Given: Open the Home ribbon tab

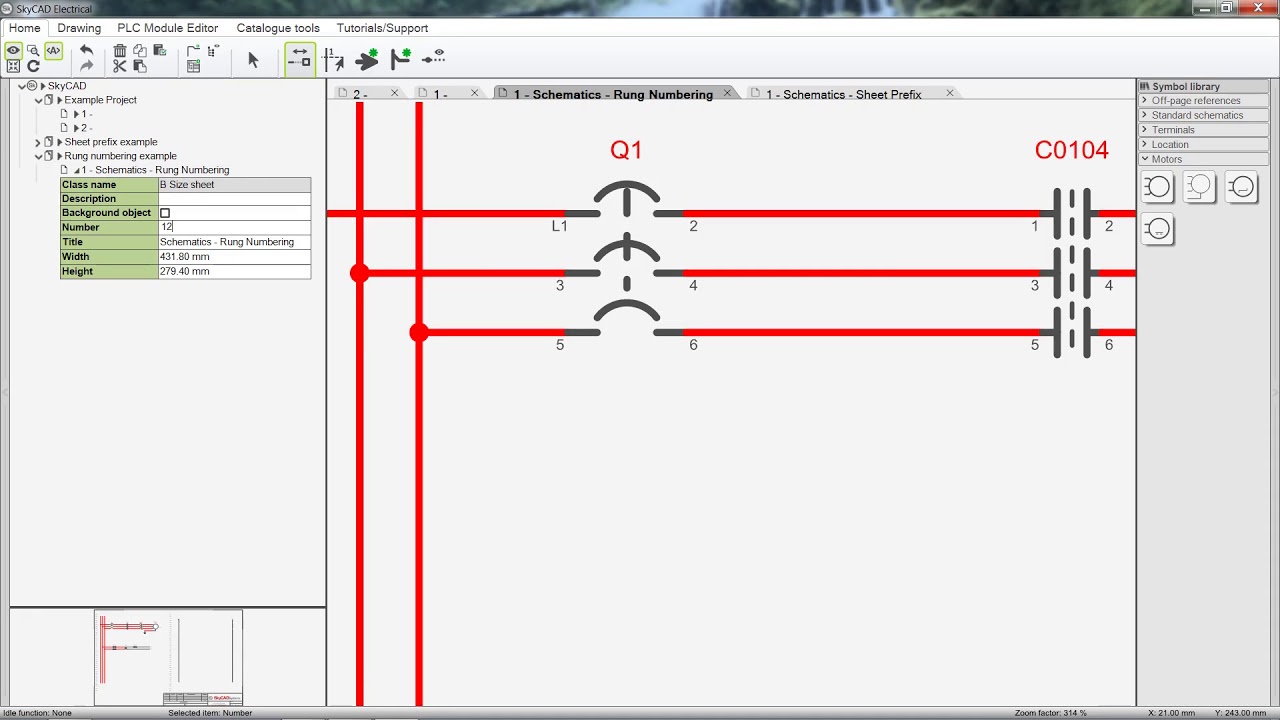Looking at the screenshot, I should pyautogui.click(x=25, y=28).
